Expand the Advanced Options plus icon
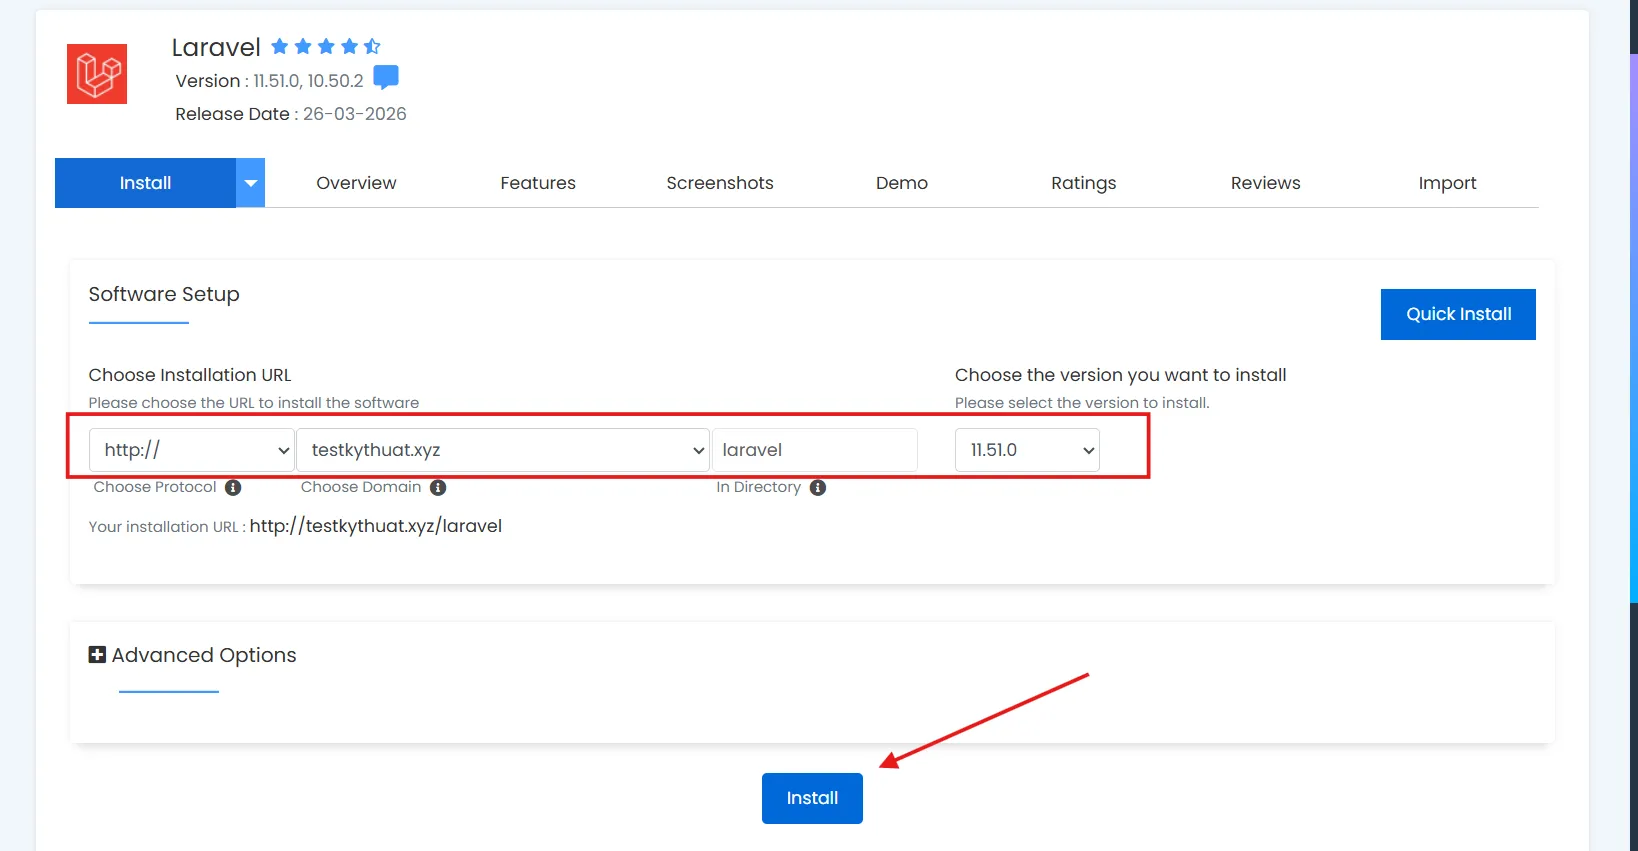Image resolution: width=1638 pixels, height=851 pixels. pyautogui.click(x=97, y=655)
